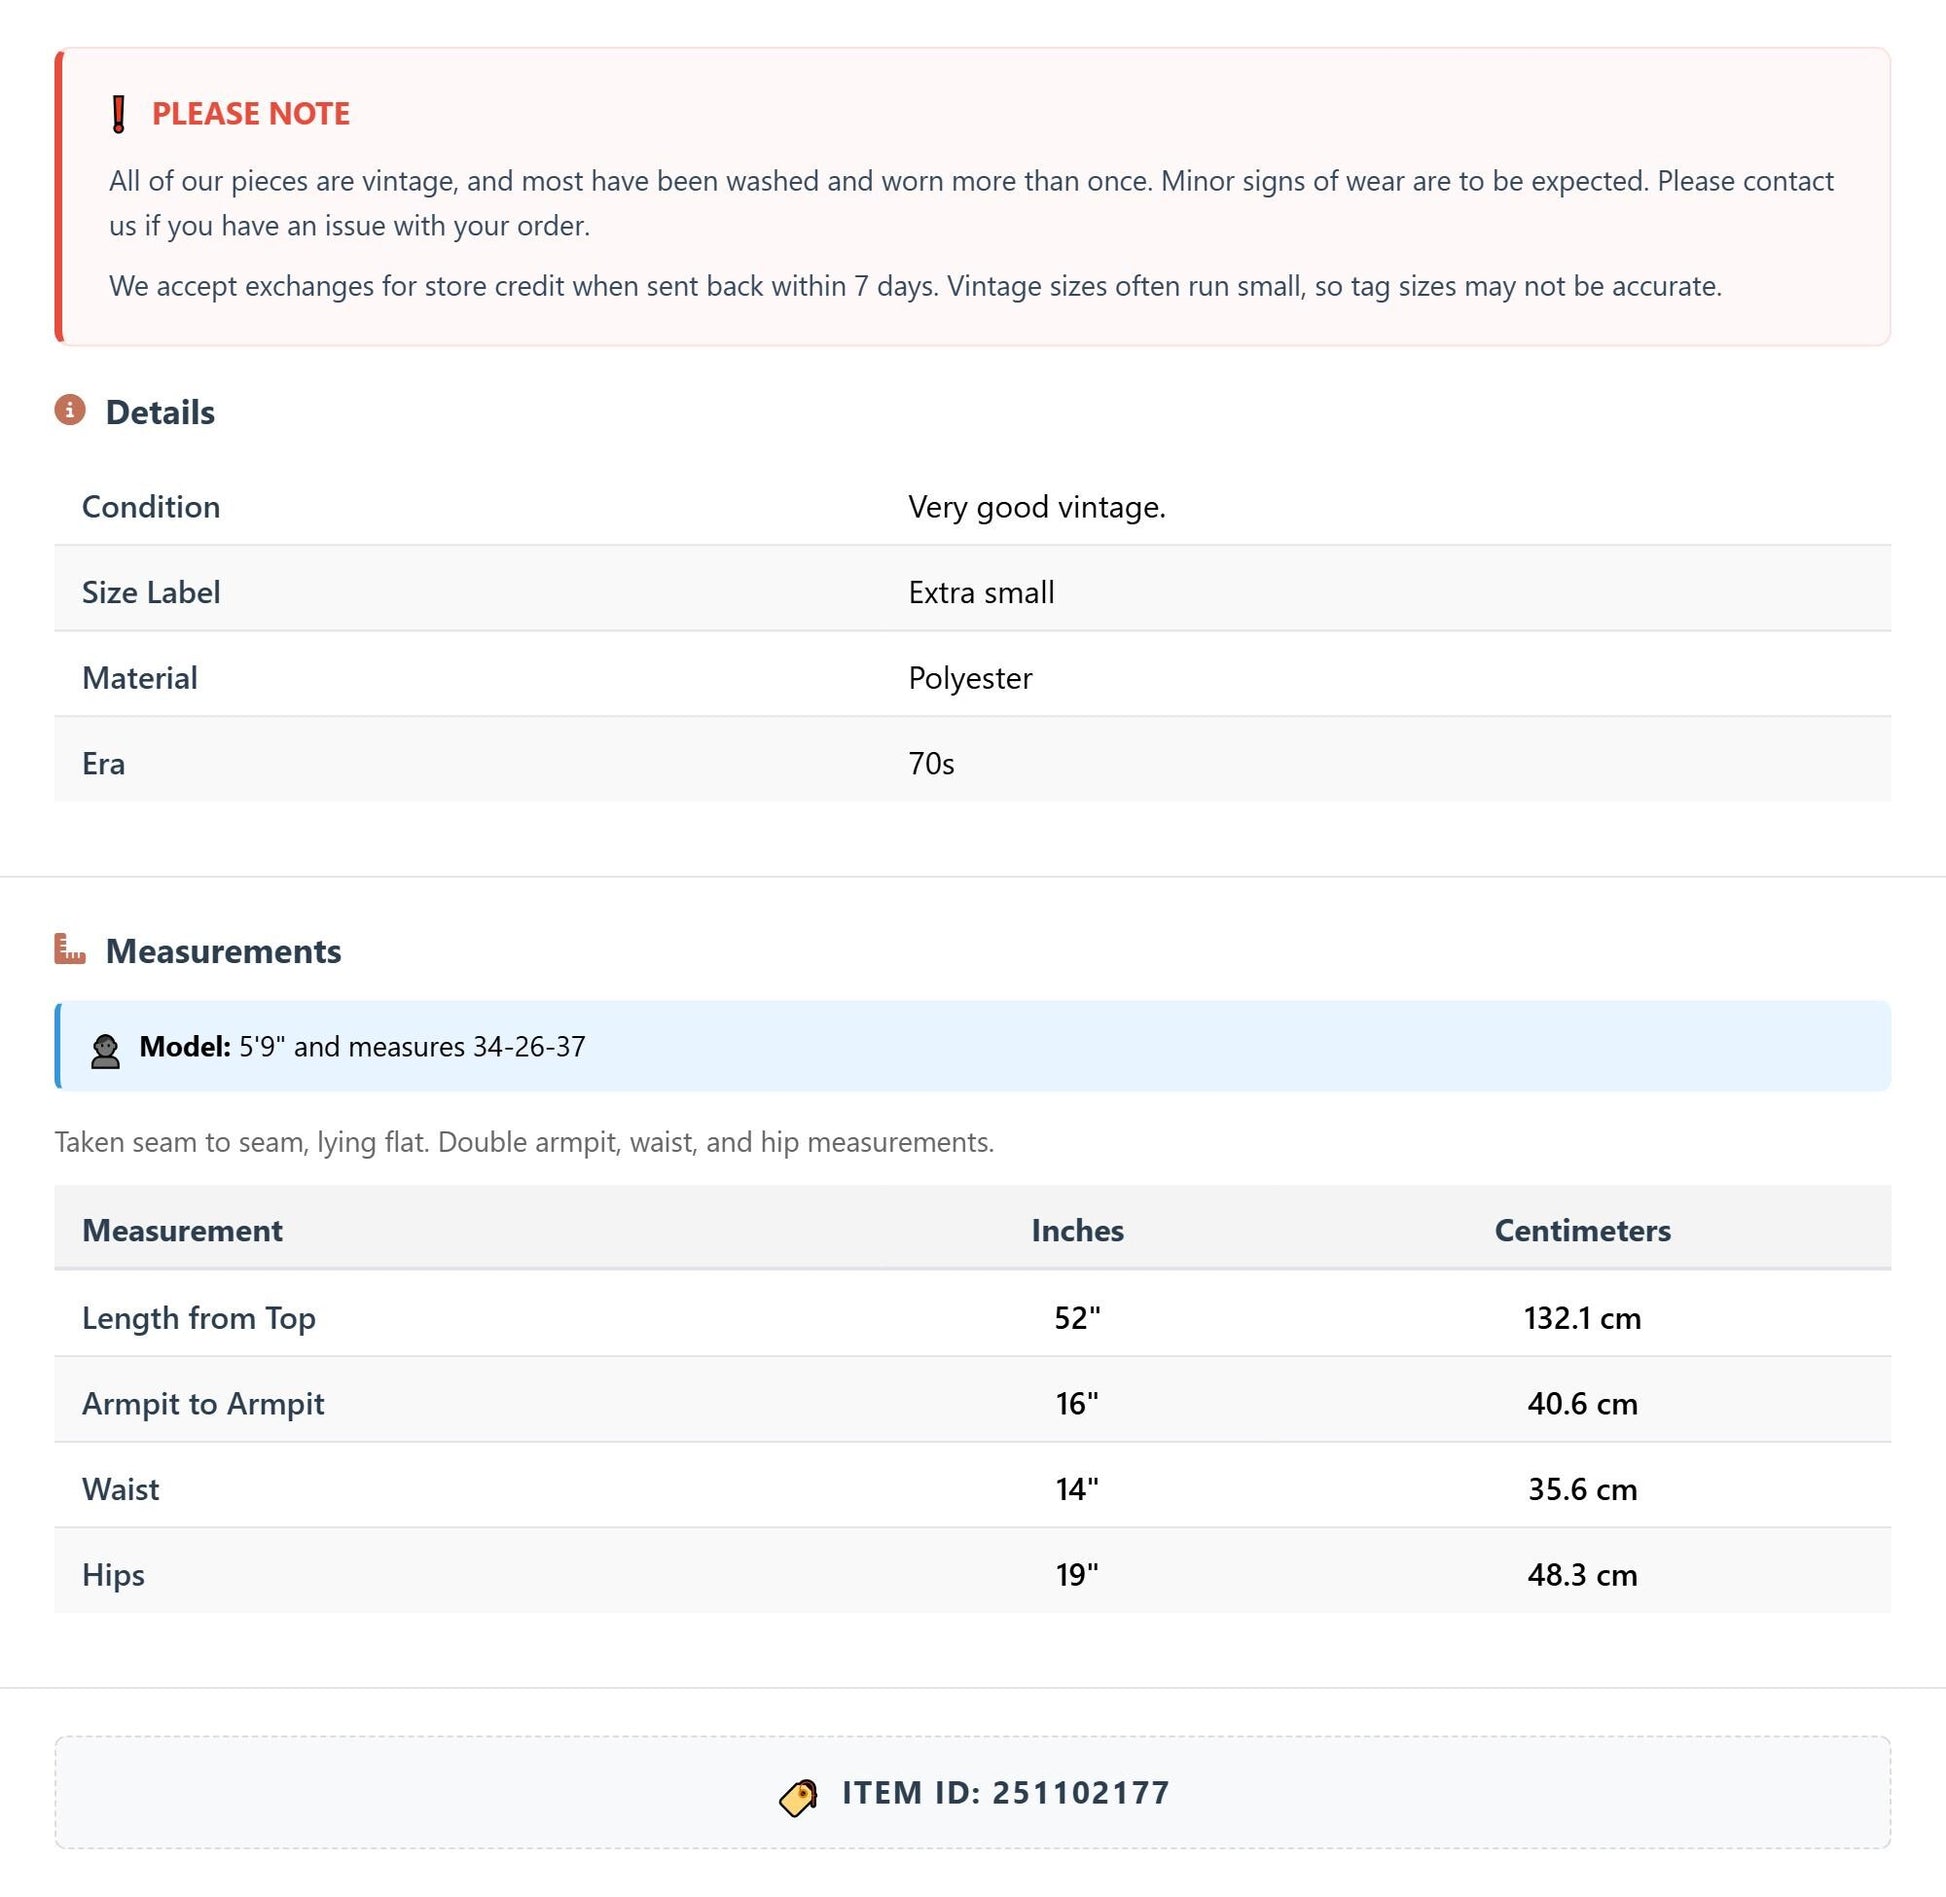Click the price tag icon by Item ID
The image size is (1946, 1897).
coord(798,1797)
